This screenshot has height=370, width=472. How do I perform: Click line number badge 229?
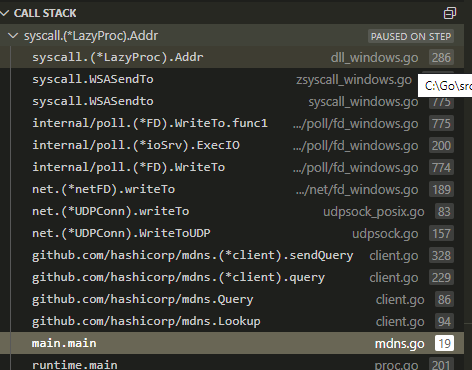441,277
